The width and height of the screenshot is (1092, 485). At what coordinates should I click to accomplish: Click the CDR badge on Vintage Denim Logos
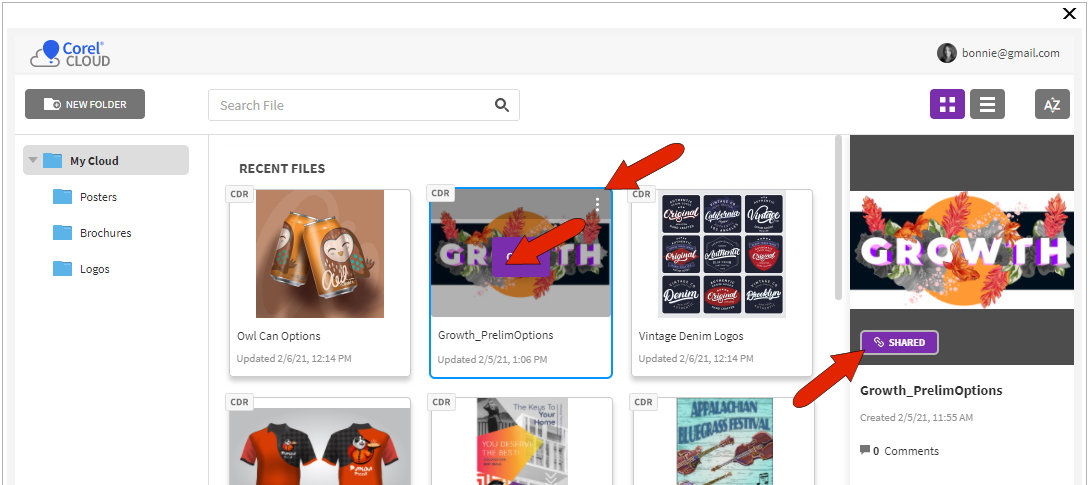pyautogui.click(x=641, y=194)
